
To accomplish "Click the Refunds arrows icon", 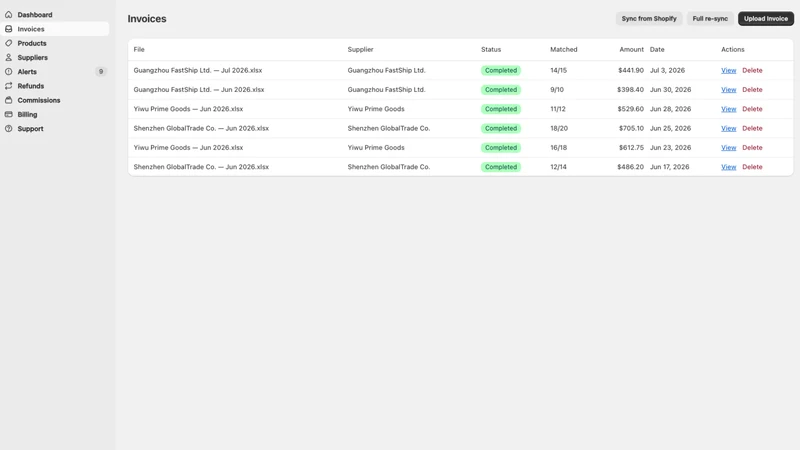I will coord(9,86).
